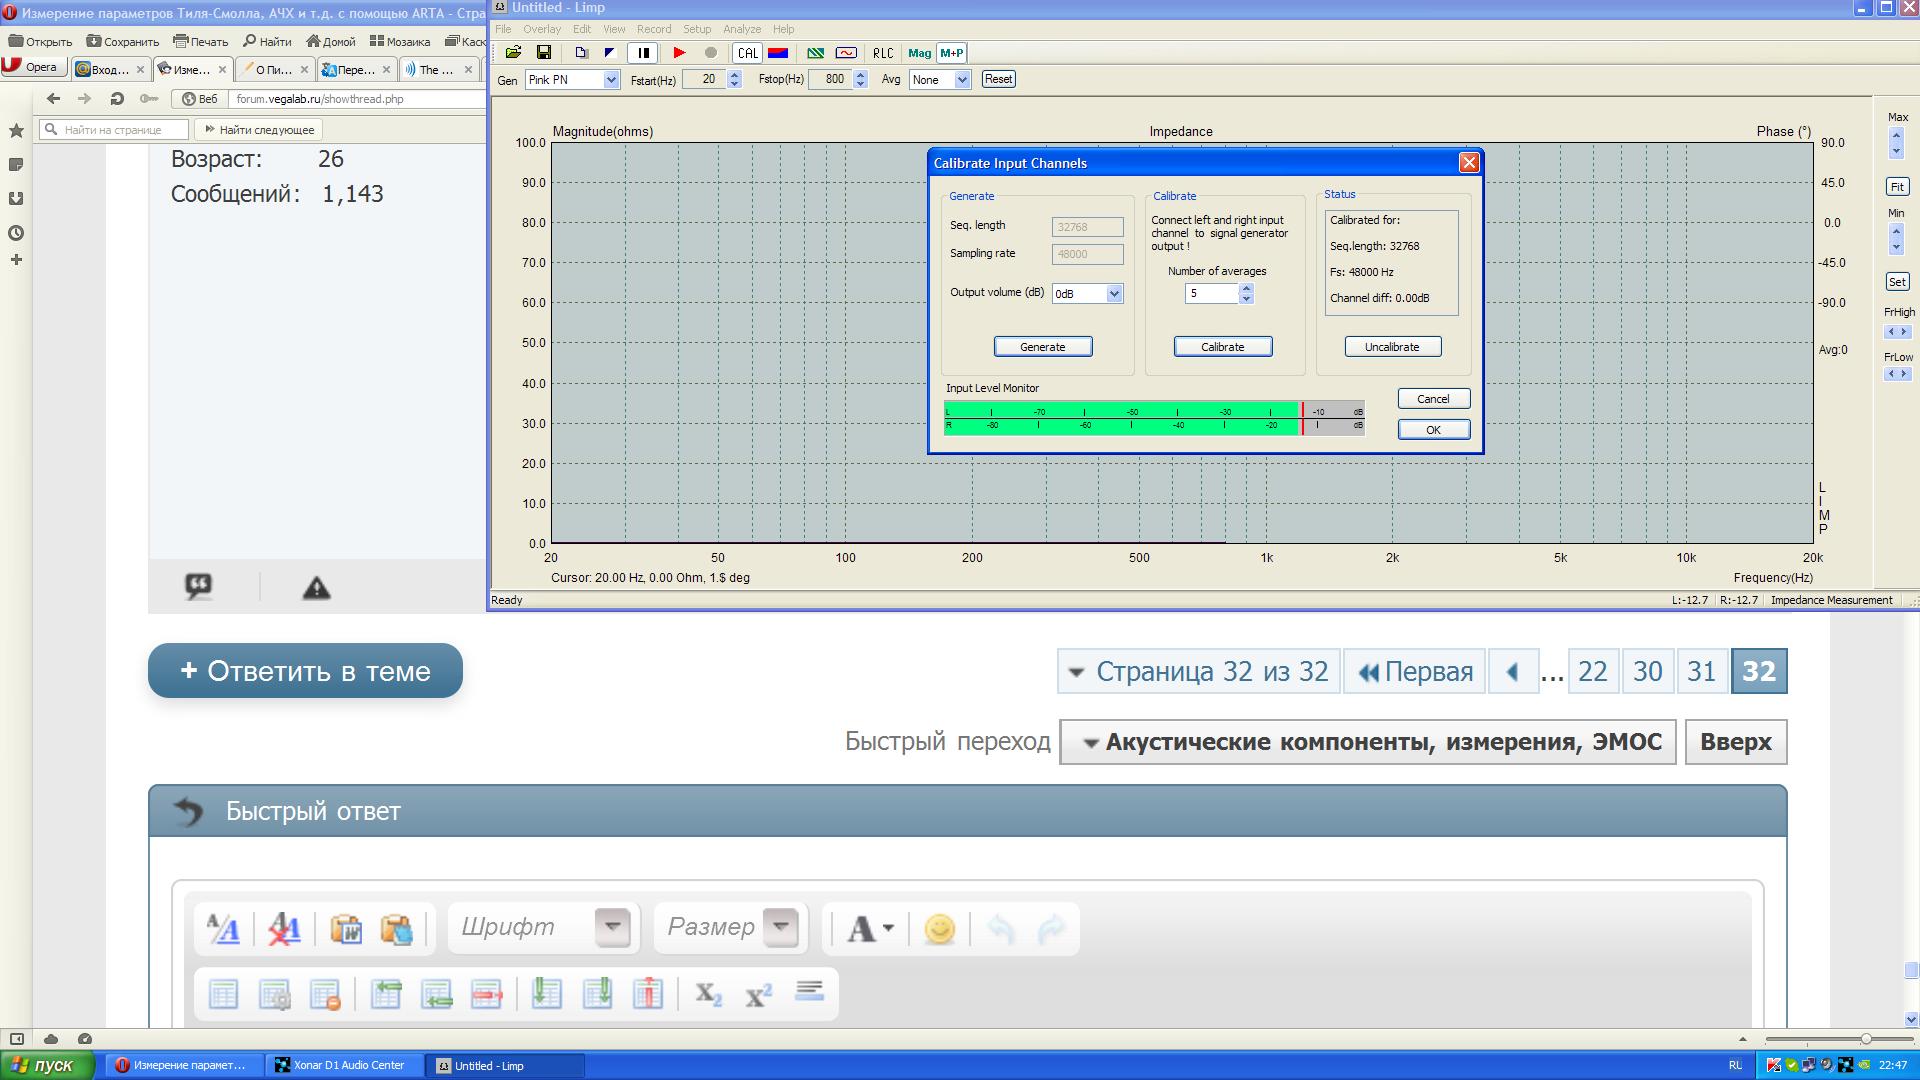
Task: Open the Setup menu in Limp
Action: 697,29
